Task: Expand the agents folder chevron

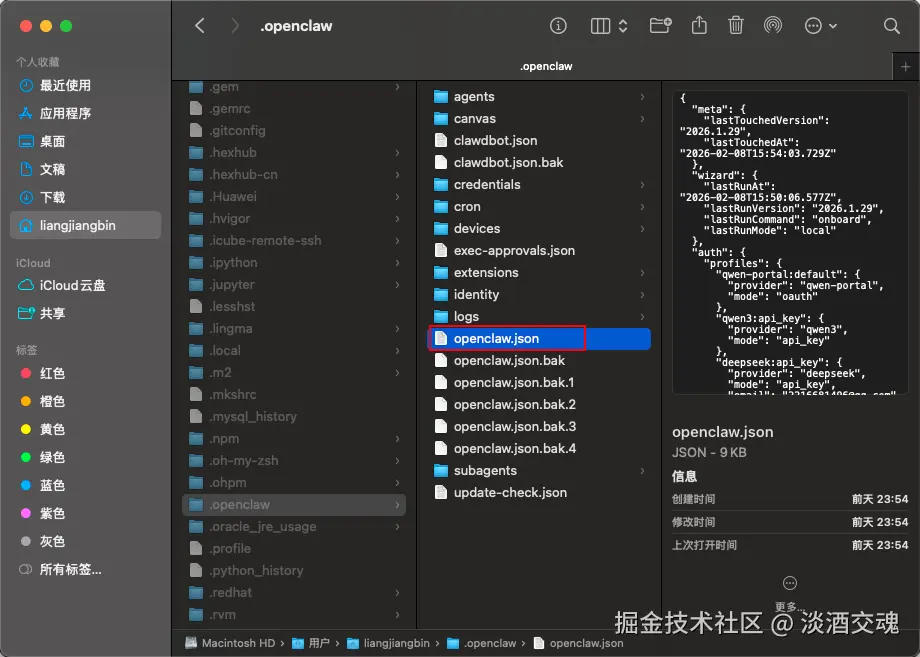Action: coord(642,97)
